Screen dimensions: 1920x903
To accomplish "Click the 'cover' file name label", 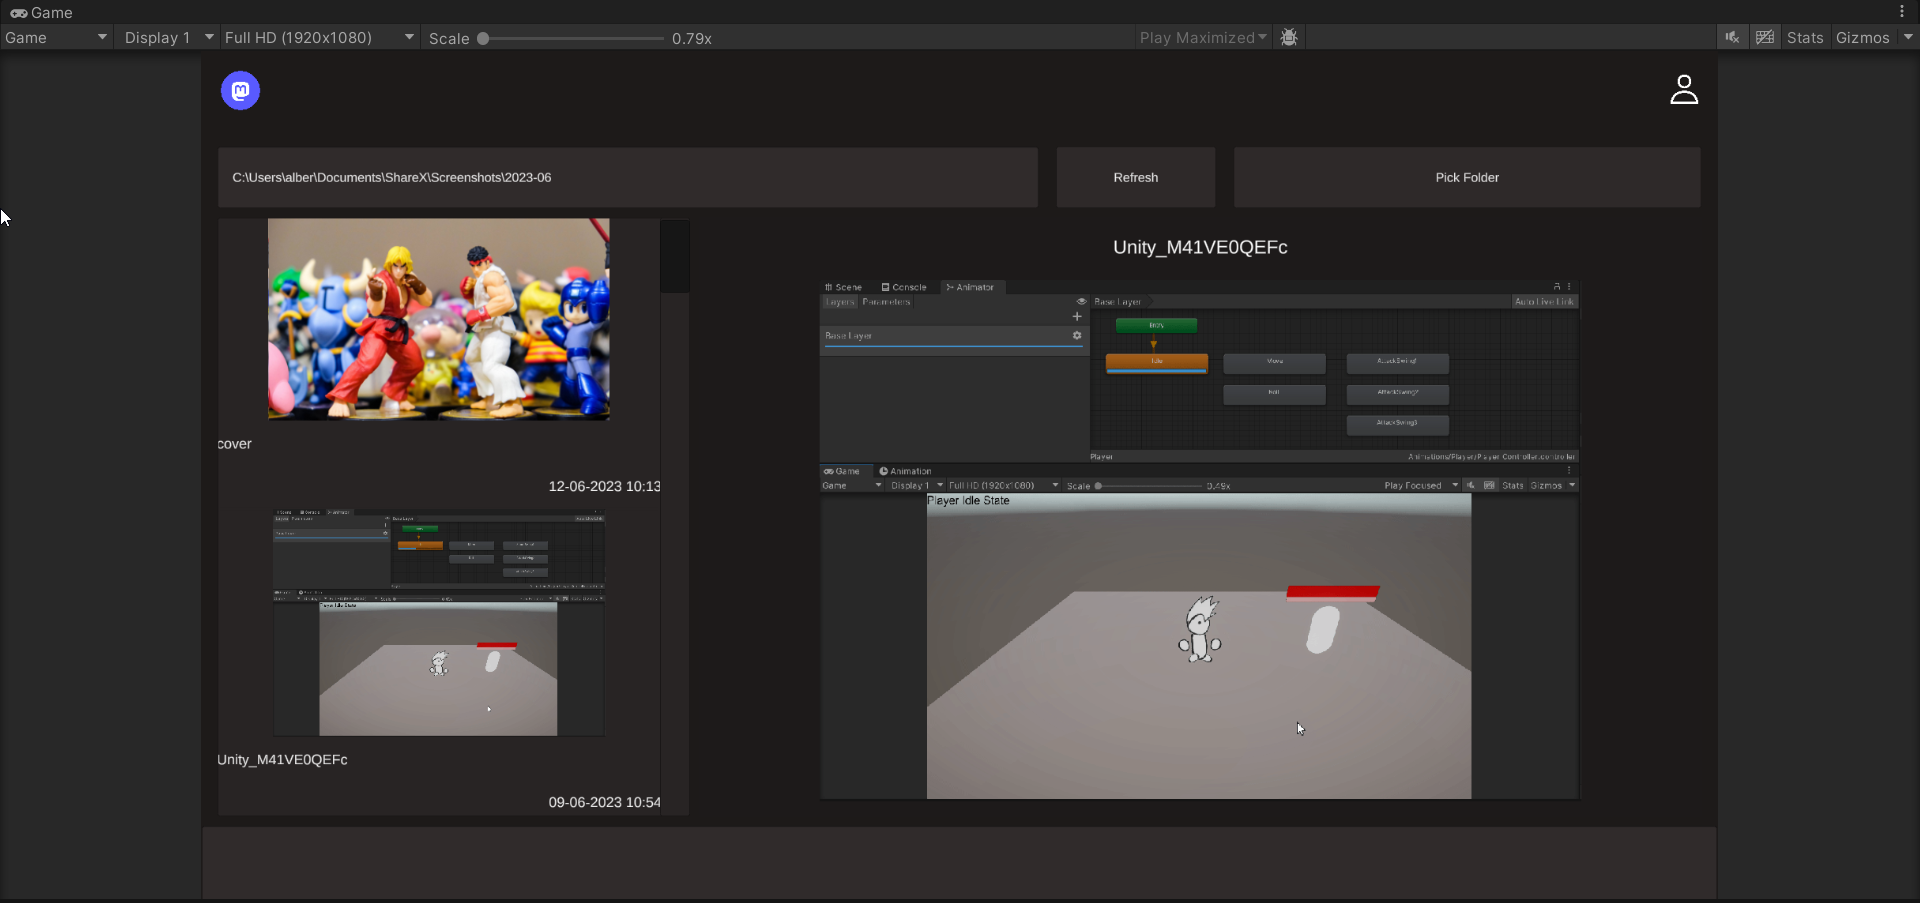I will (235, 444).
